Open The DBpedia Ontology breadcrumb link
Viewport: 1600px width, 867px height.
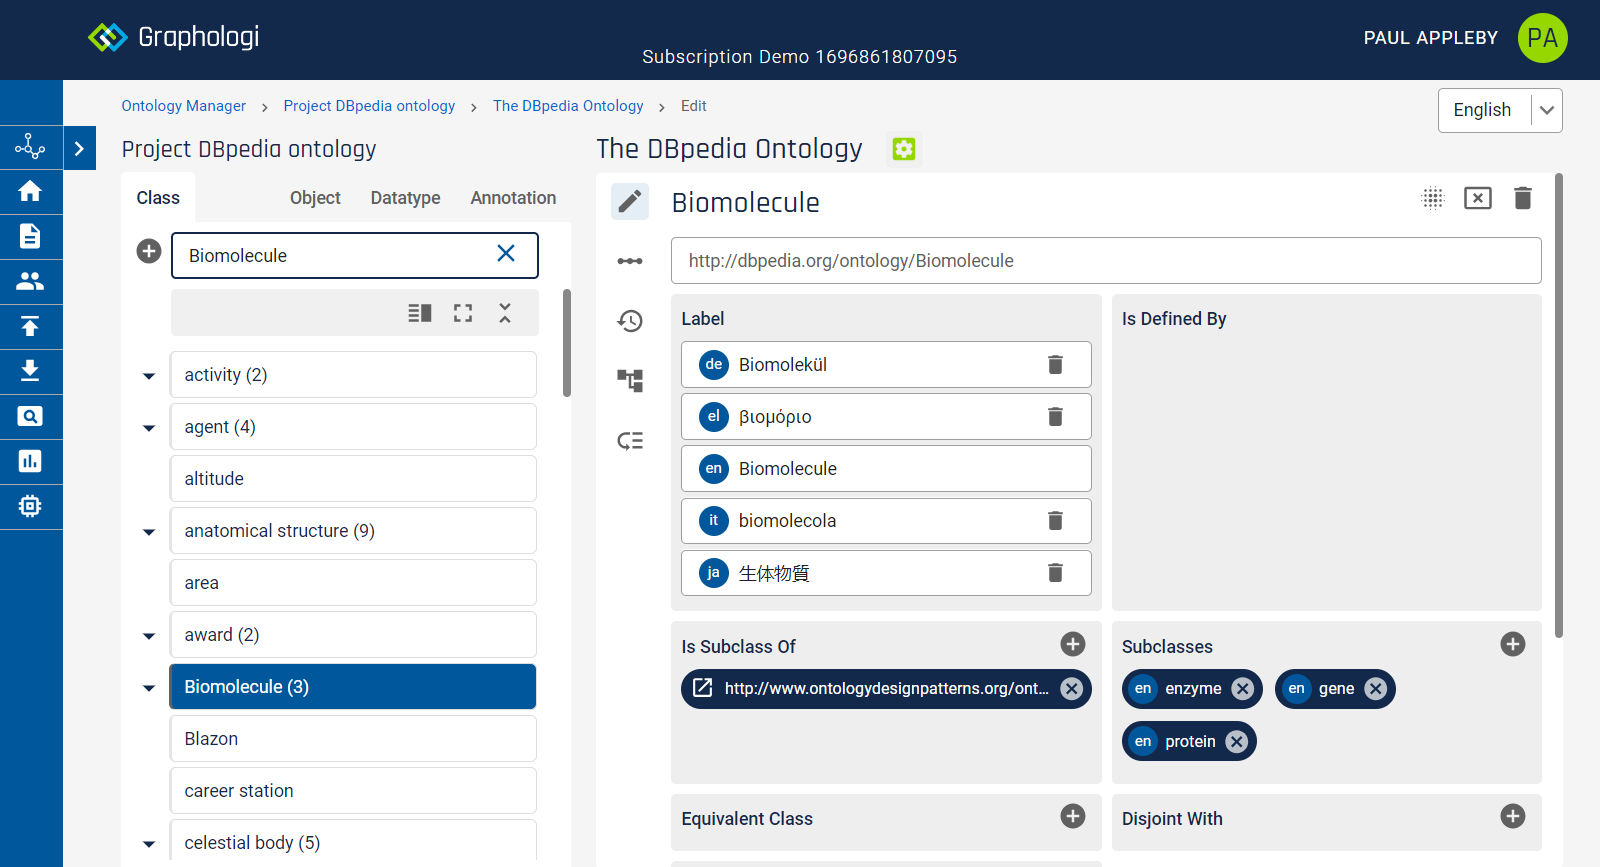pyautogui.click(x=568, y=106)
